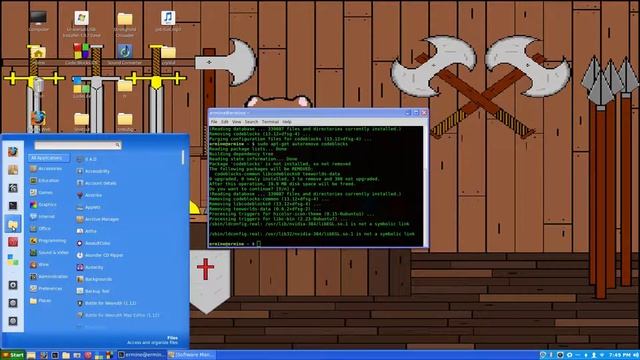Open the Wine category in start menu
The height and width of the screenshot is (360, 640).
click(40, 264)
